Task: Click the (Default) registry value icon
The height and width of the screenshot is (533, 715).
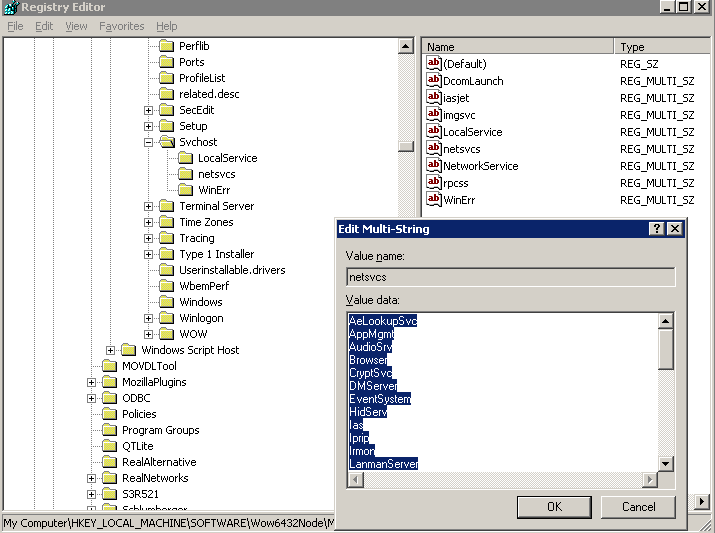Action: pos(433,63)
